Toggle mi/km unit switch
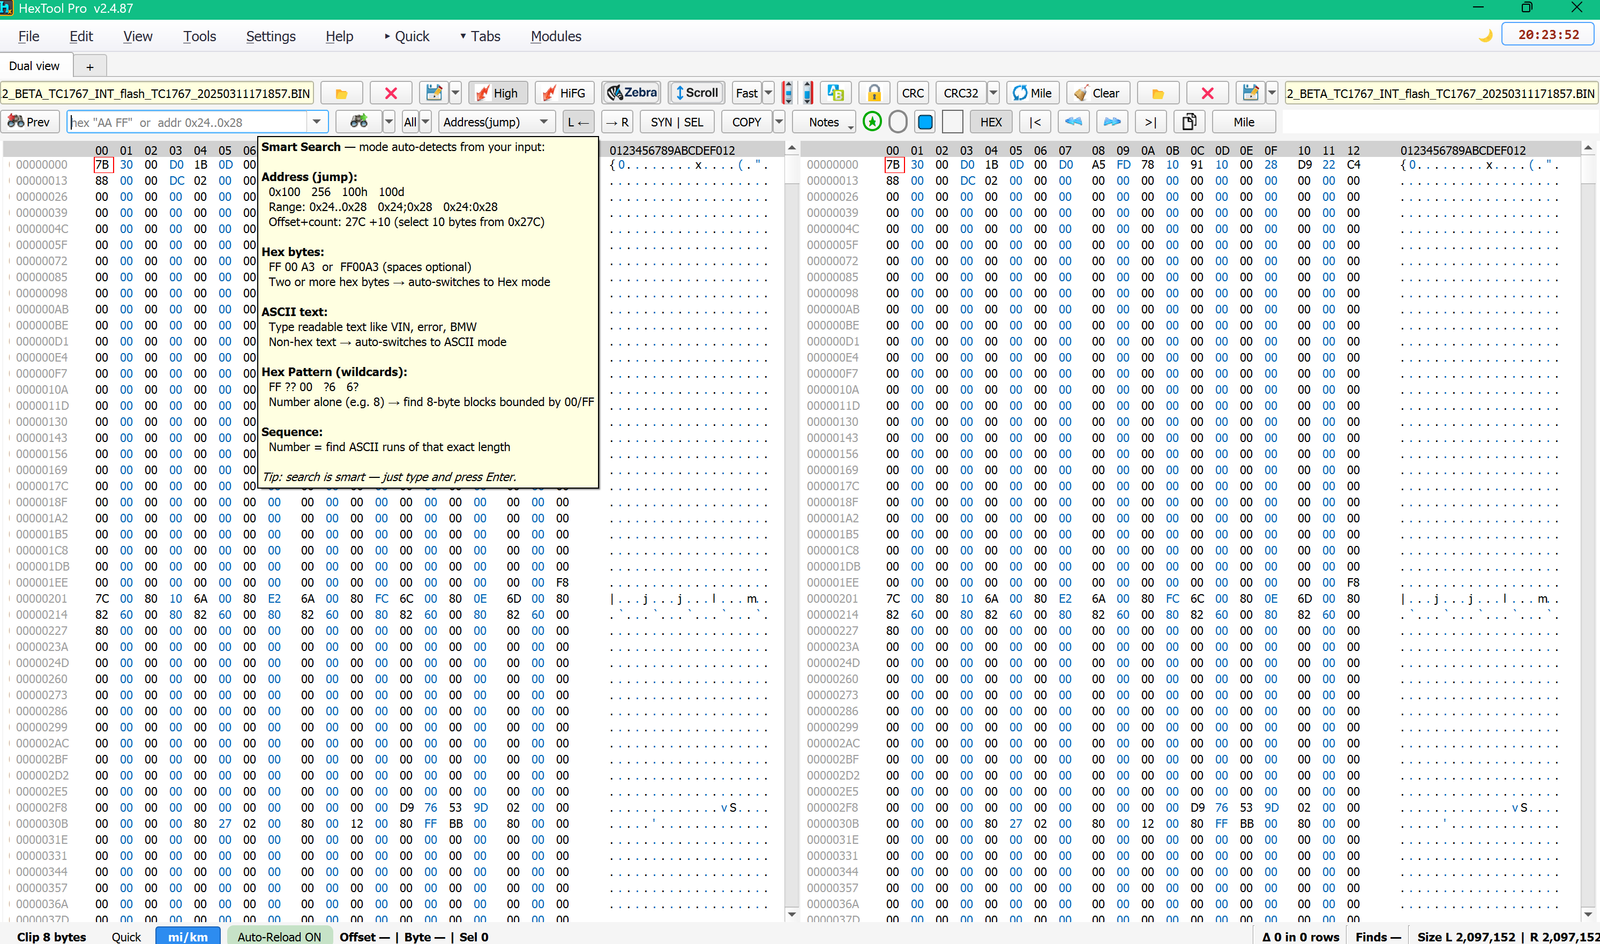The width and height of the screenshot is (1600, 944). 188,937
